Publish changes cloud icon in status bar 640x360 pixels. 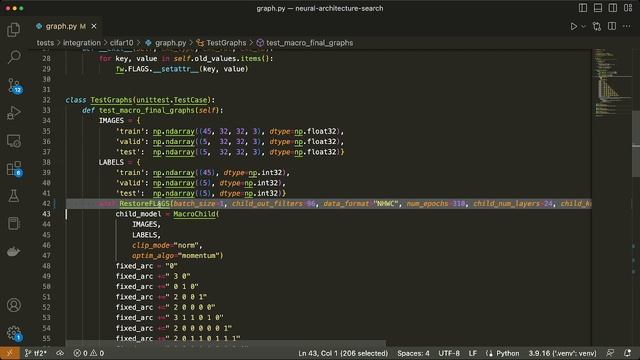(60, 353)
